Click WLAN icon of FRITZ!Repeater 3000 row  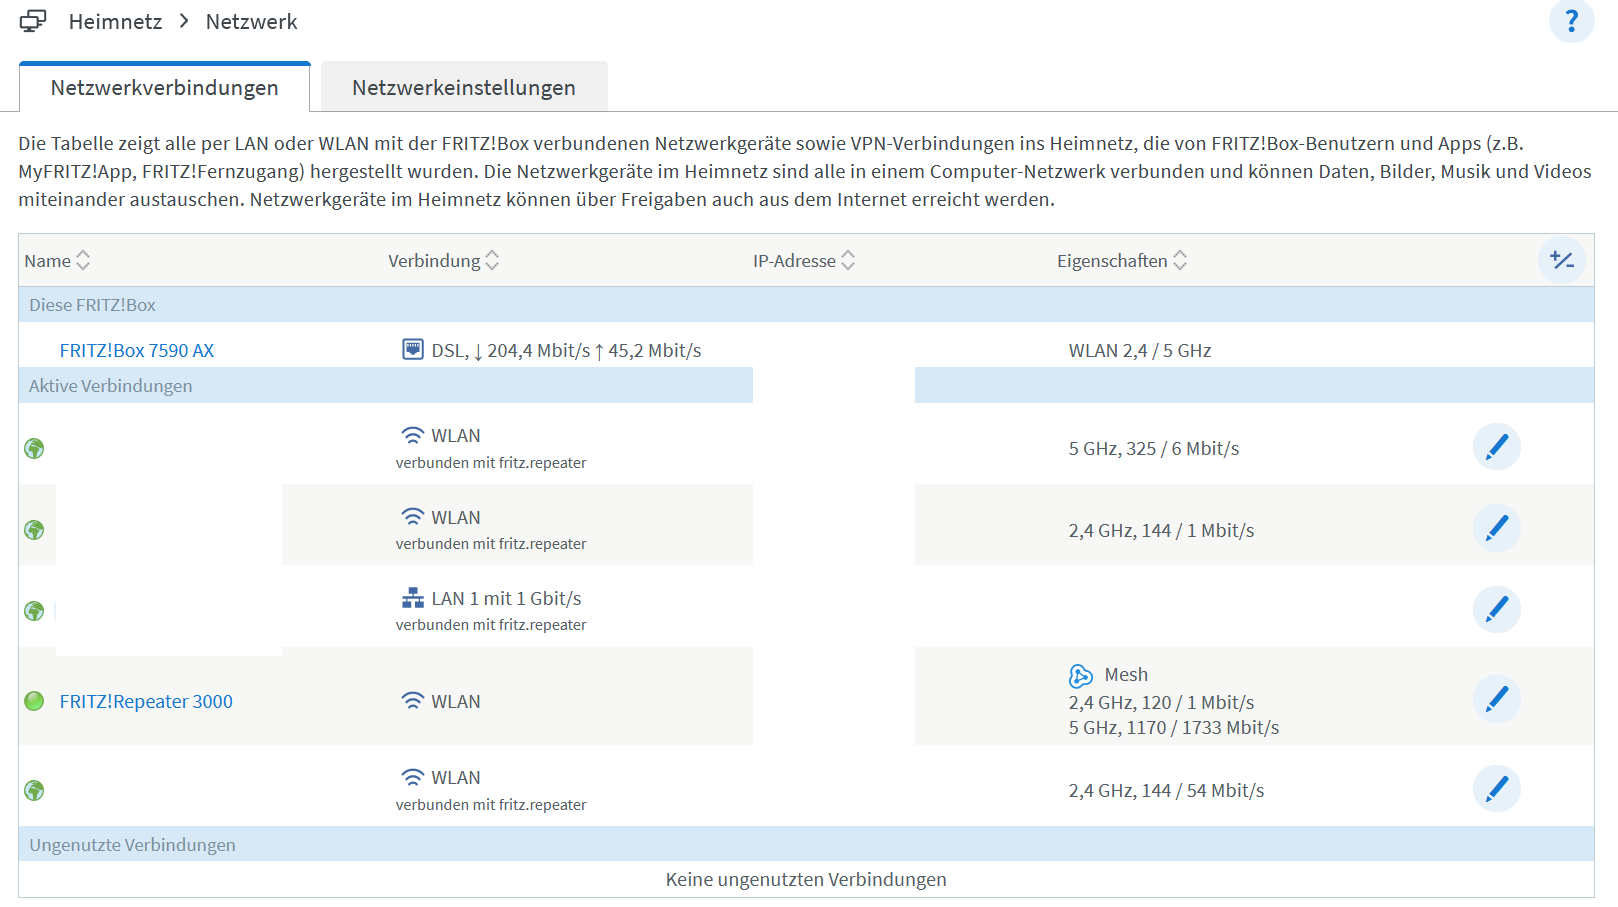click(413, 701)
